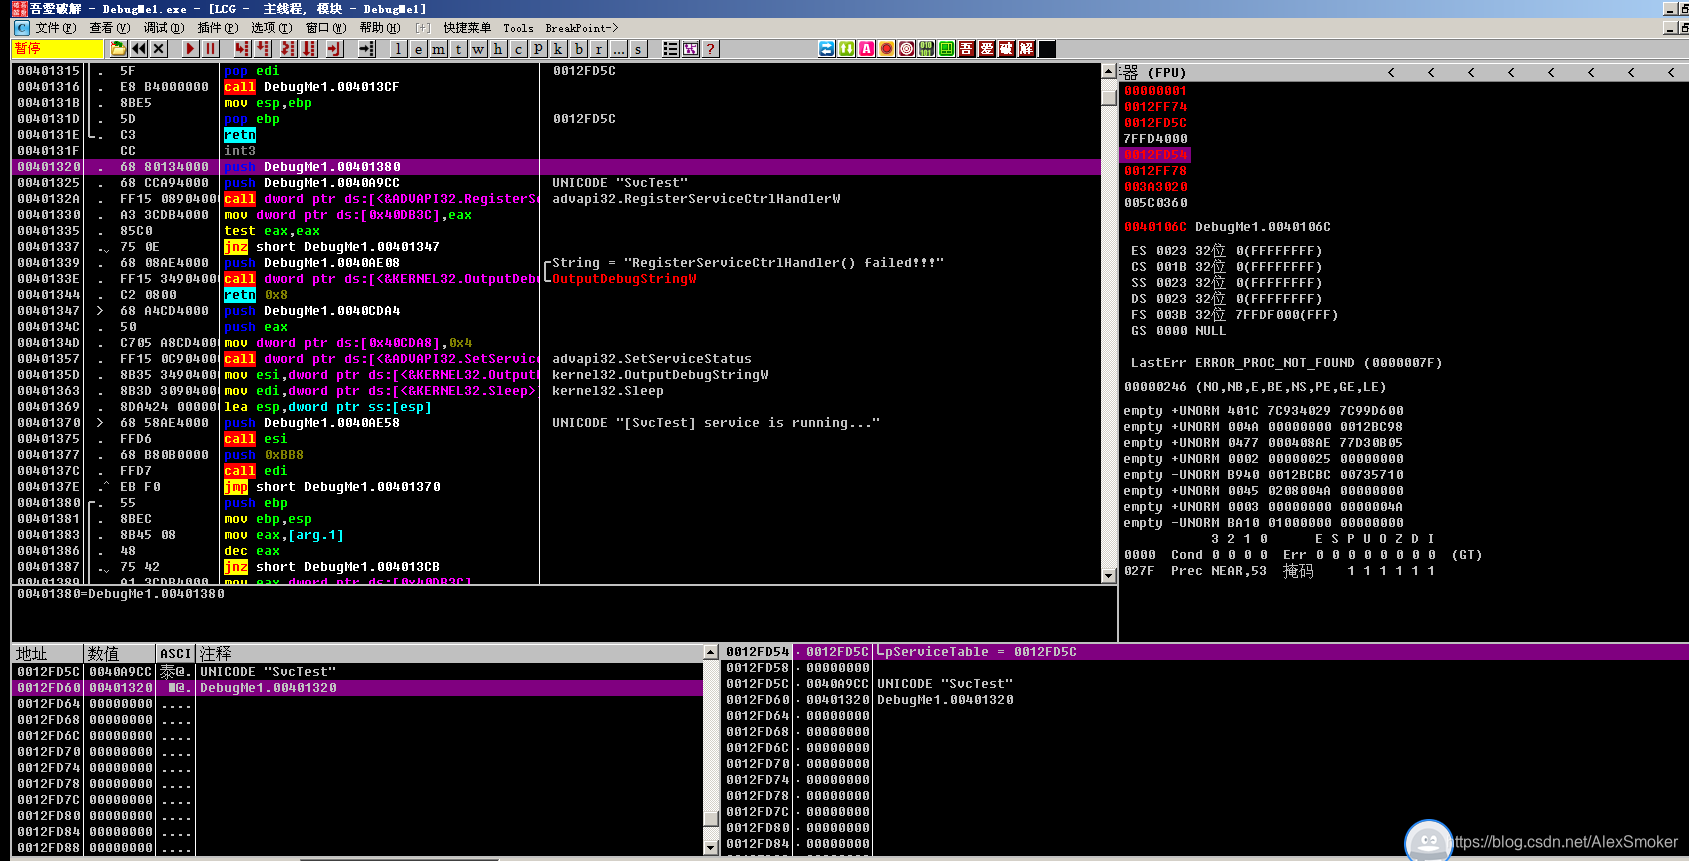The height and width of the screenshot is (861, 1689).
Task: Show the Call stack with the 'k' button
Action: (558, 48)
